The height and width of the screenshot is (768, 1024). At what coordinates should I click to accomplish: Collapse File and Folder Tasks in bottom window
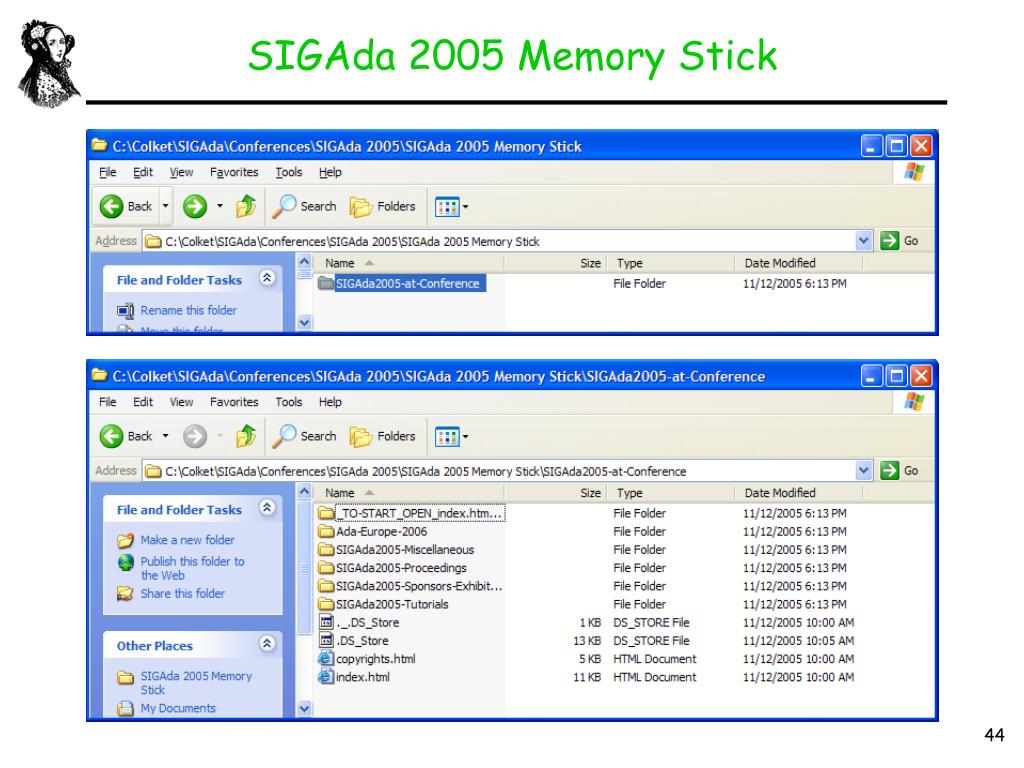tap(267, 507)
